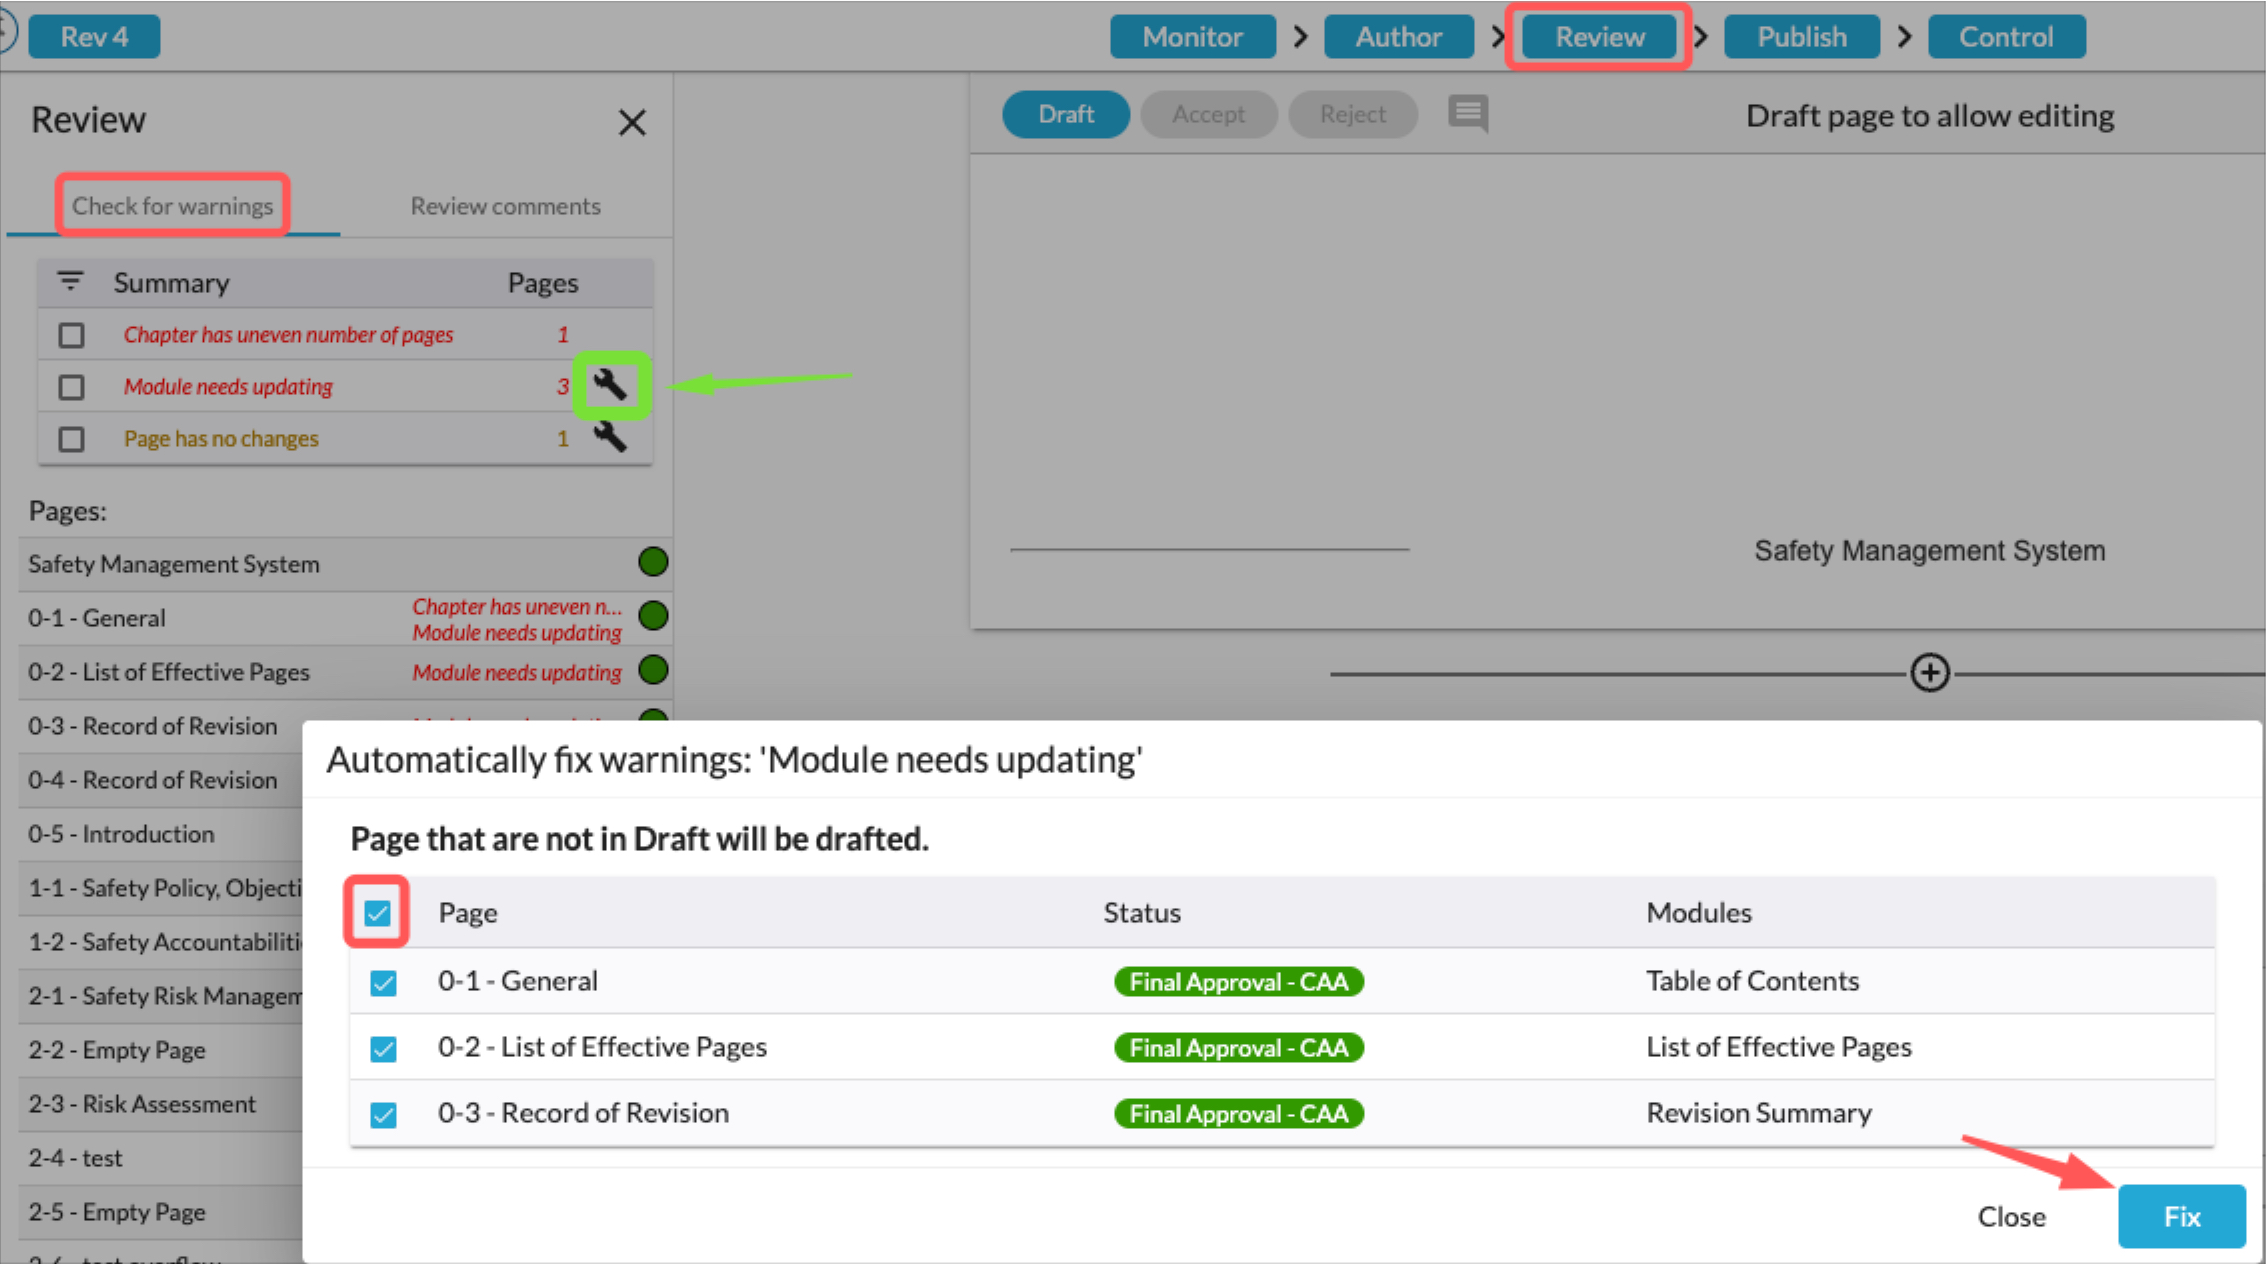Click the circled plus add-page icon
The width and height of the screenshot is (2266, 1264).
(x=1929, y=673)
